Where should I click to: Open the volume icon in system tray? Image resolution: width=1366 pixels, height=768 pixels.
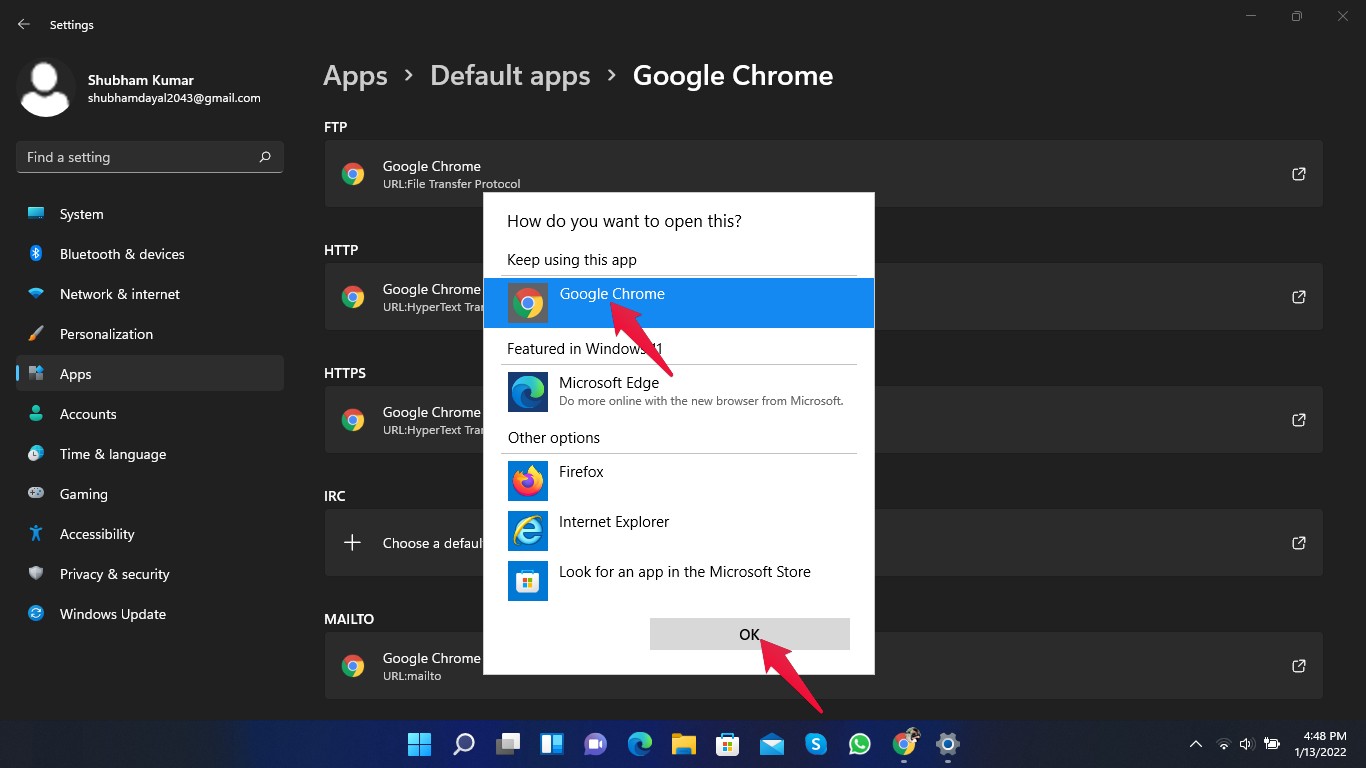point(1246,744)
